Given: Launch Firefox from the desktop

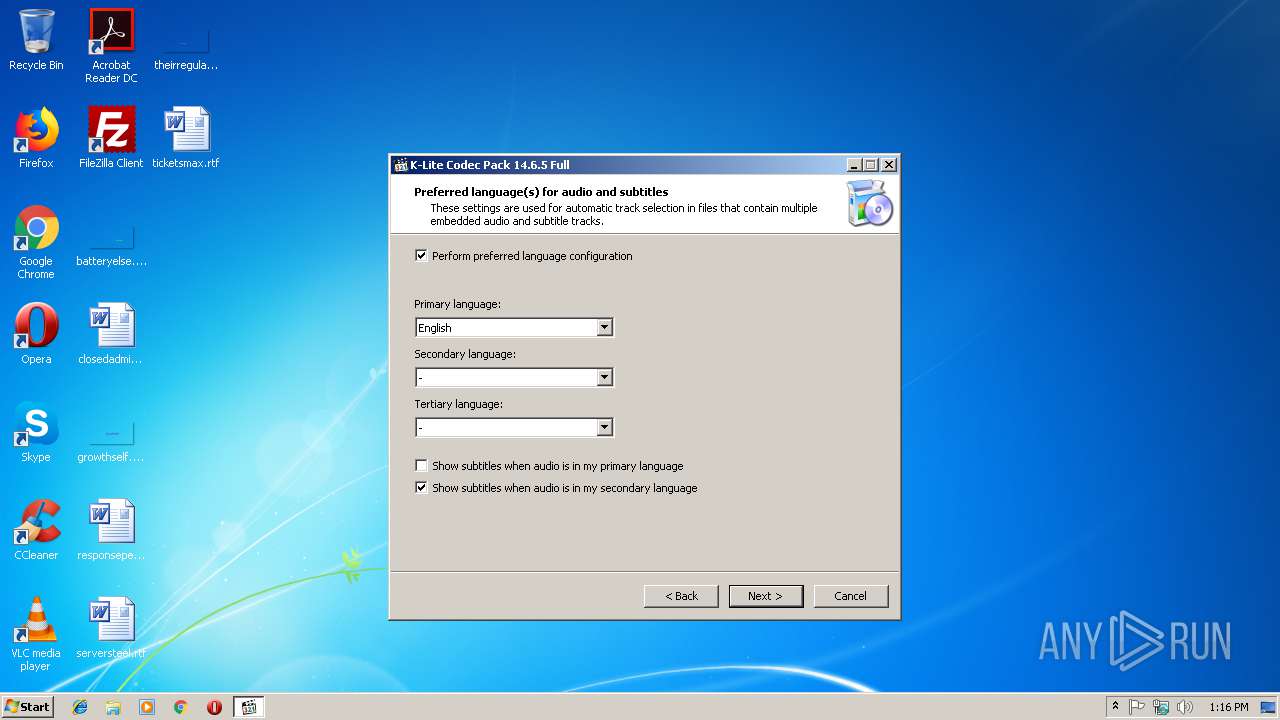Looking at the screenshot, I should pos(36,138).
